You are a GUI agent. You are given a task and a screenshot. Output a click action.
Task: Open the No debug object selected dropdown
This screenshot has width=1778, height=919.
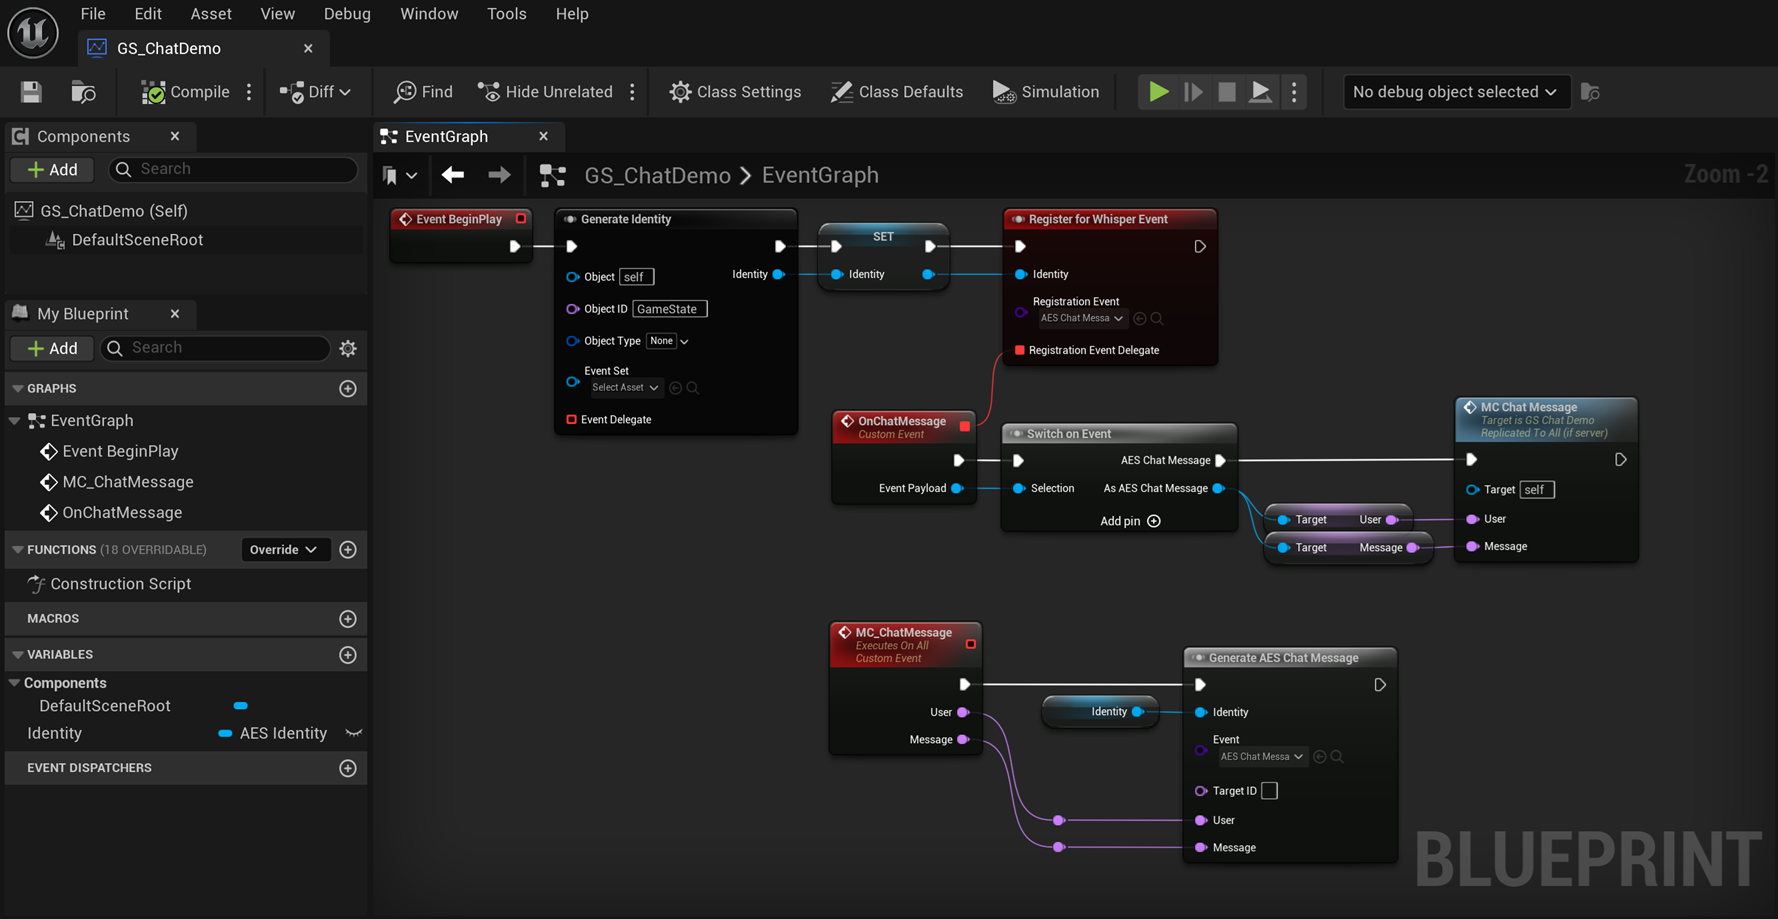point(1456,91)
